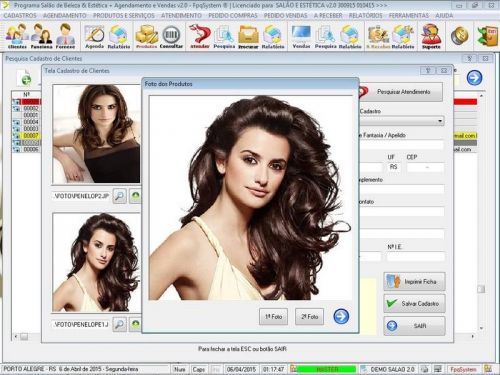The image size is (500, 375).
Task: Click the Imprimir Ficha button
Action: tap(414, 281)
